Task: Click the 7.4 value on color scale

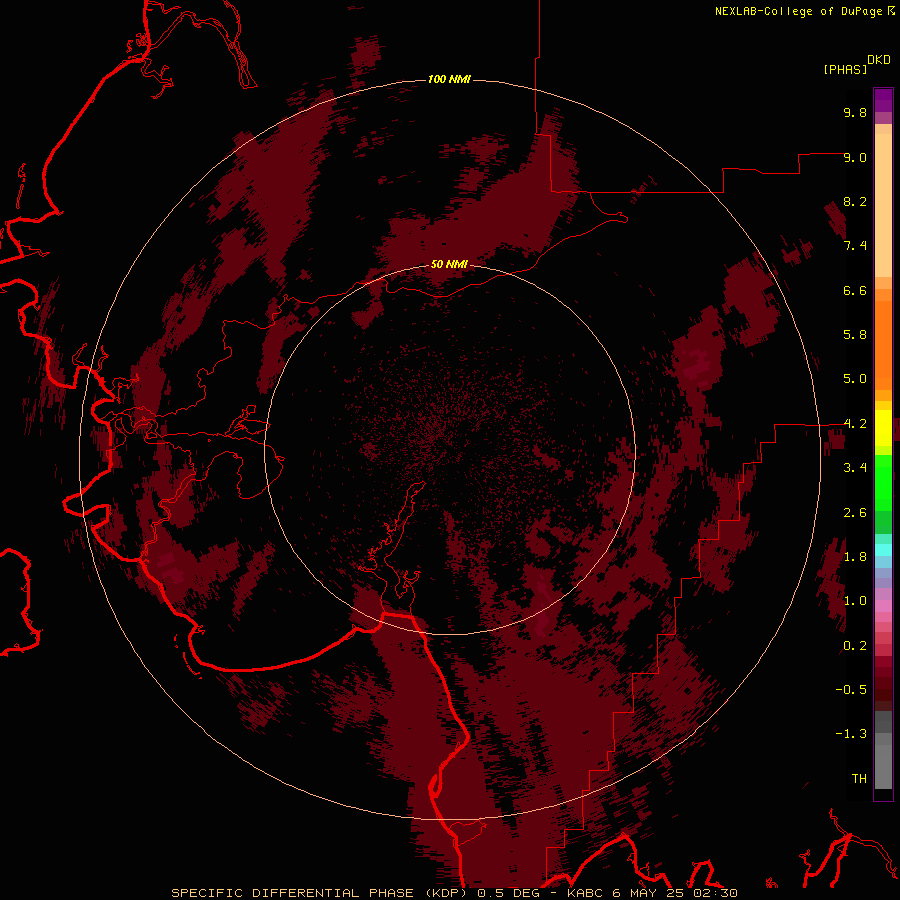Action: (x=855, y=246)
